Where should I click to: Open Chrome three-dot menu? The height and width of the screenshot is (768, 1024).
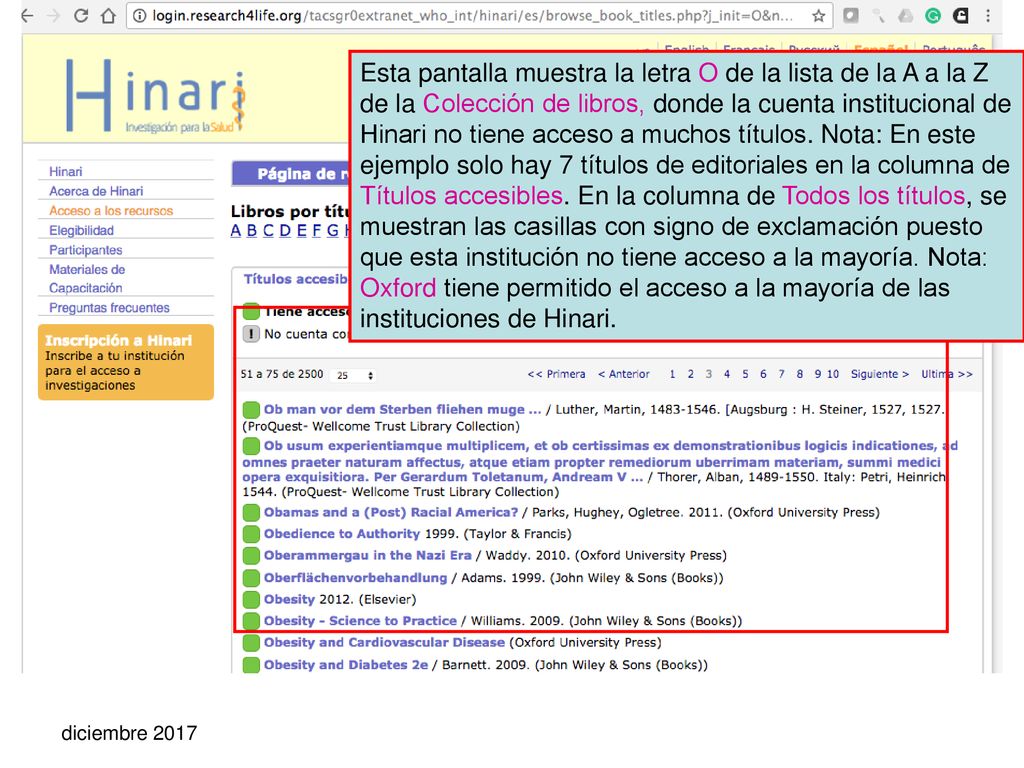pyautogui.click(x=988, y=16)
